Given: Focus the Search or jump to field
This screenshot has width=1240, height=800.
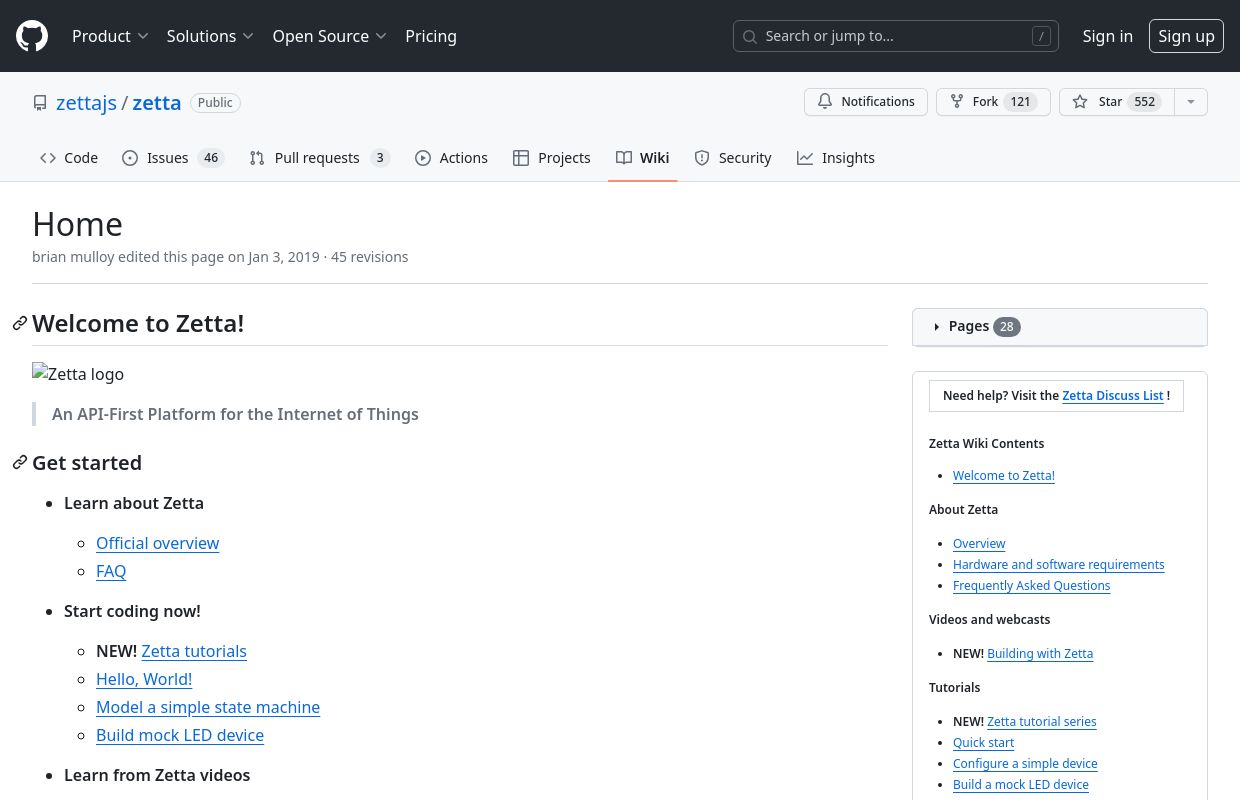Looking at the screenshot, I should 896,36.
